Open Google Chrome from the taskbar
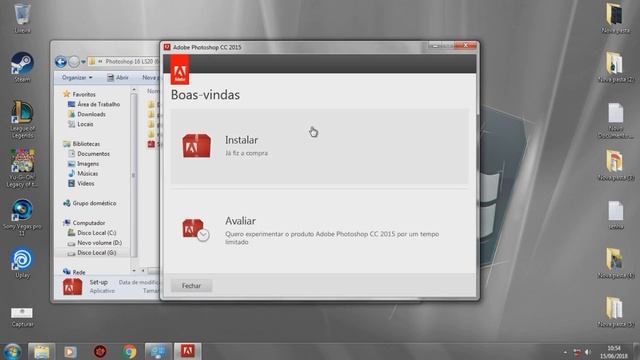This screenshot has height=360, width=640. [x=129, y=351]
